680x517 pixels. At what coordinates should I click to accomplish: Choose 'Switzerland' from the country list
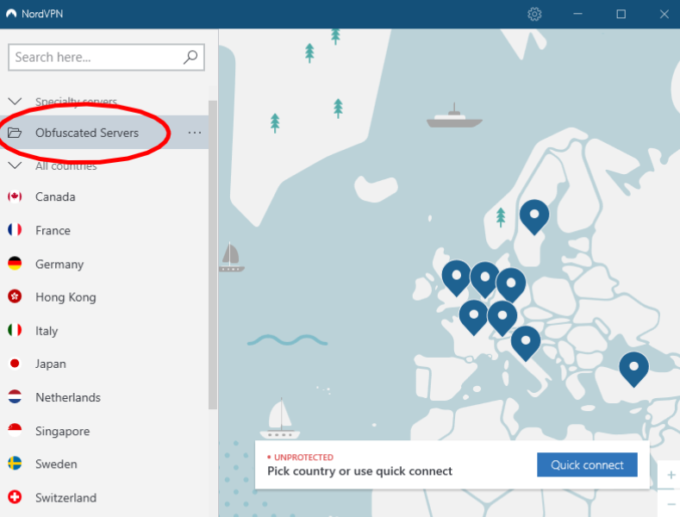(65, 497)
